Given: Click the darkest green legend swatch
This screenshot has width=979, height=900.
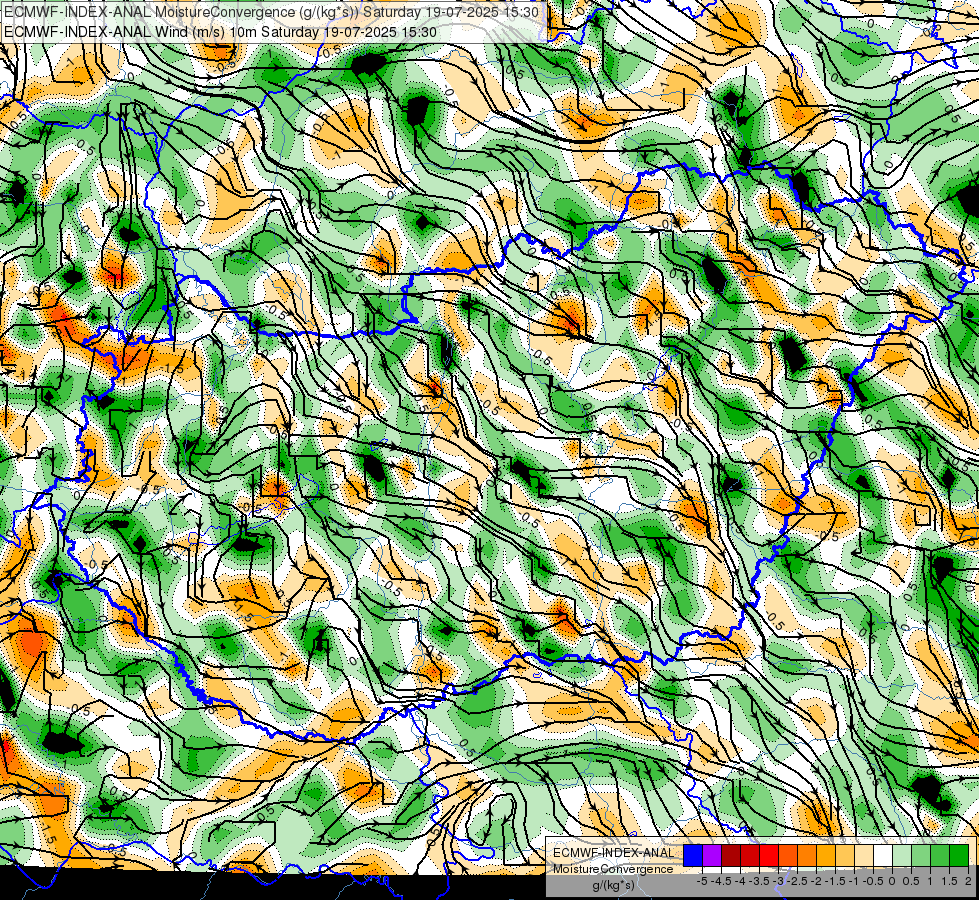Looking at the screenshot, I should (x=959, y=856).
